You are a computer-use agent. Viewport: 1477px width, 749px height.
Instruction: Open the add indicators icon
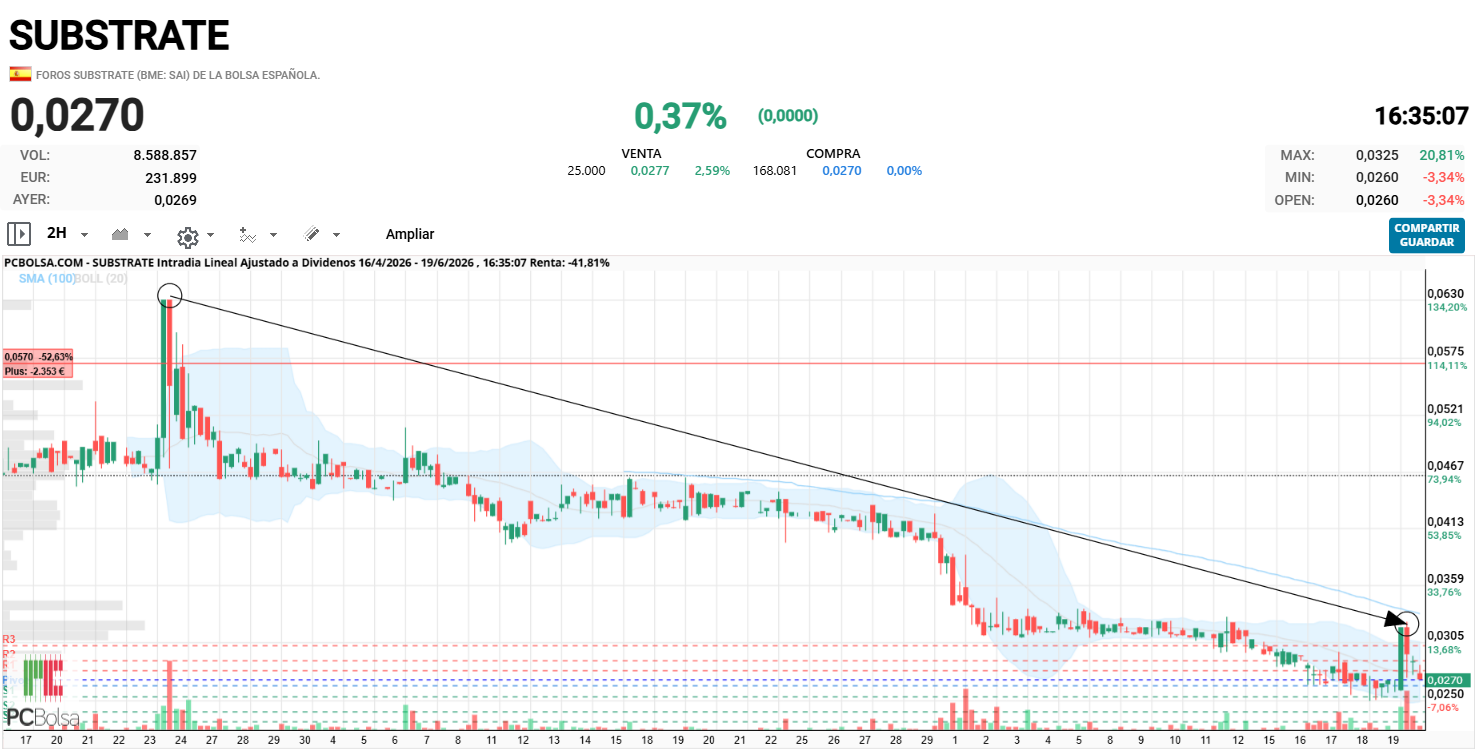tap(248, 235)
